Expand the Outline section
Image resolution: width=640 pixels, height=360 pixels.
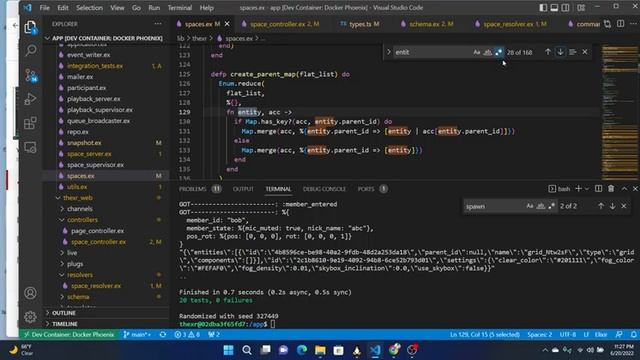(x=64, y=313)
